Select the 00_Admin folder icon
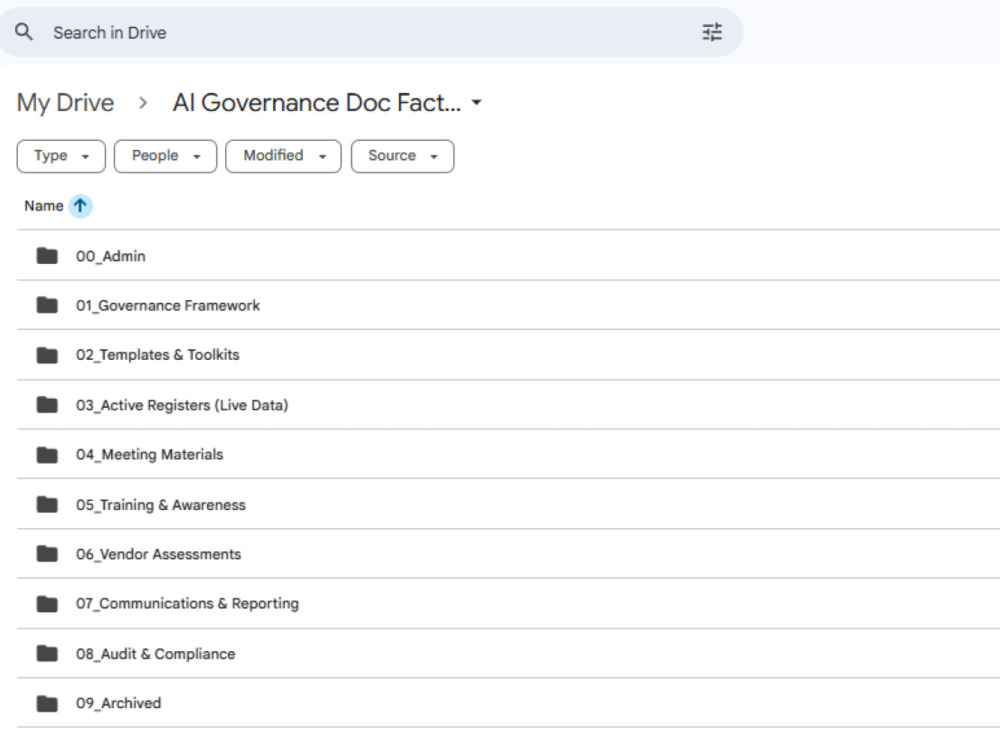This screenshot has height=750, width=1000. pos(47,256)
